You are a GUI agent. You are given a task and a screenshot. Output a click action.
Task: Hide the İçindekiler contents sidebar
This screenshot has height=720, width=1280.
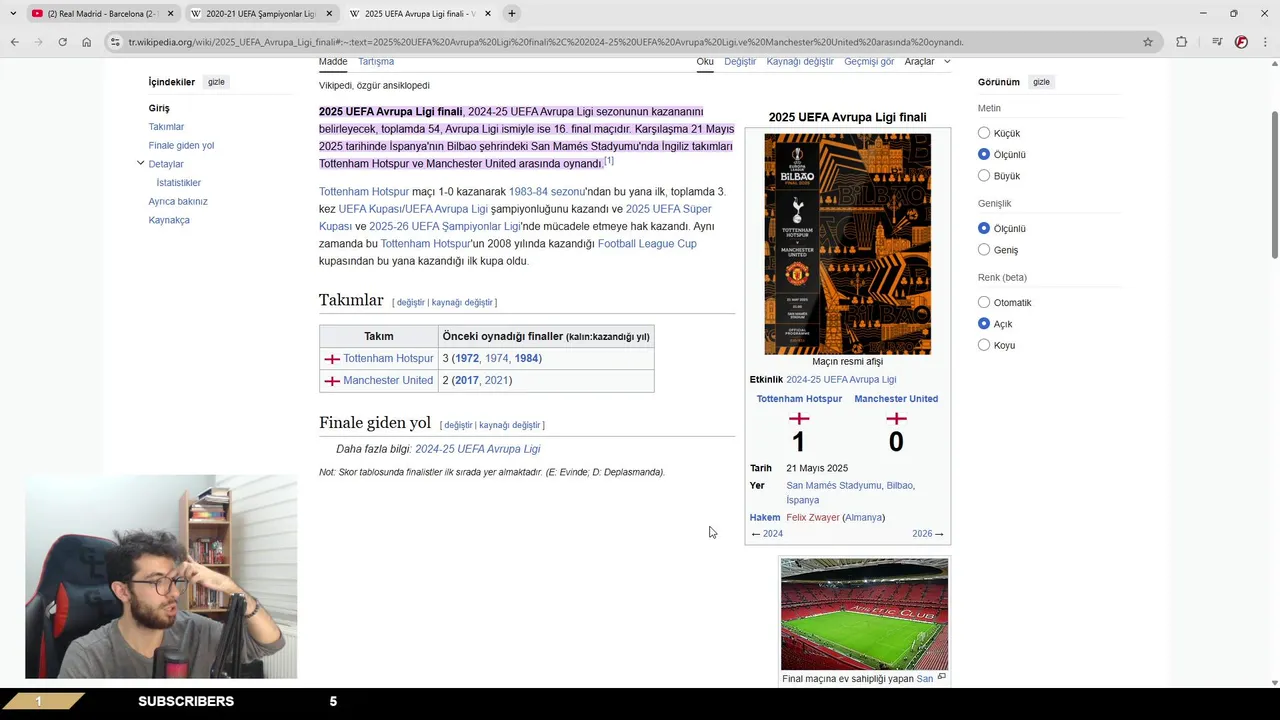point(216,82)
